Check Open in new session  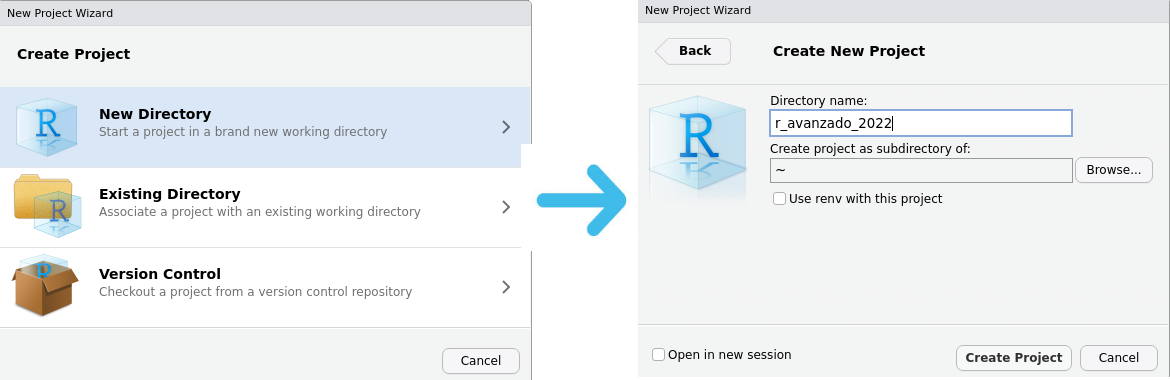pos(658,355)
